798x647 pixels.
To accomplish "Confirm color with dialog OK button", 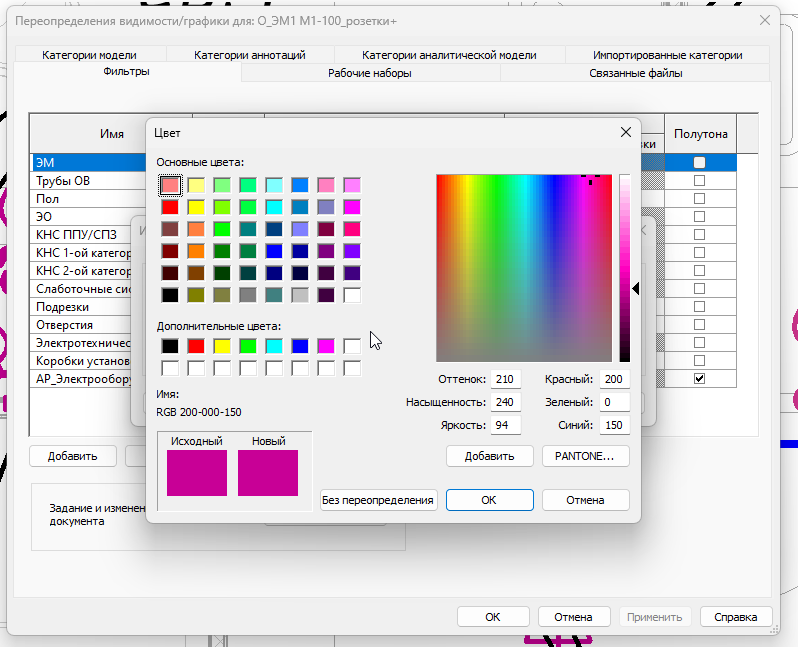I will point(490,500).
